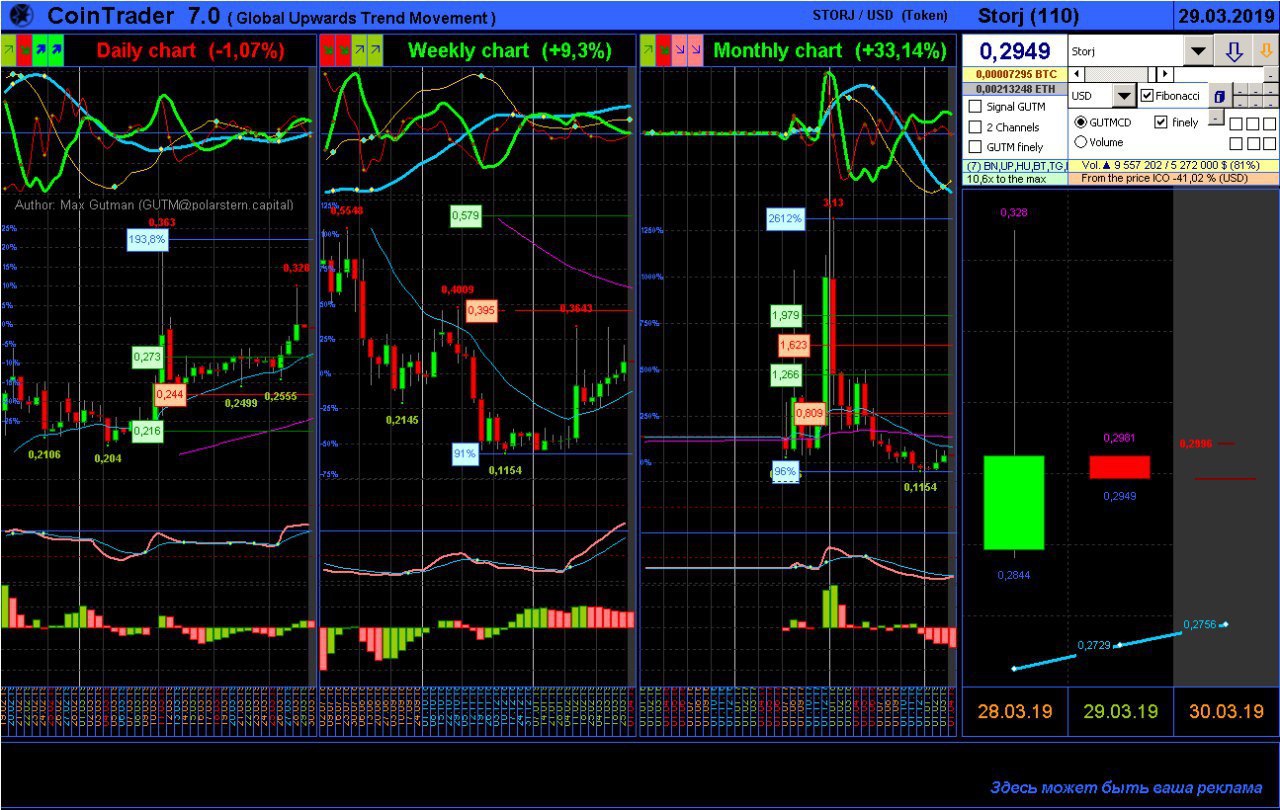Click the 2612% level label on Monthly chart
The image size is (1280, 810).
click(x=786, y=219)
